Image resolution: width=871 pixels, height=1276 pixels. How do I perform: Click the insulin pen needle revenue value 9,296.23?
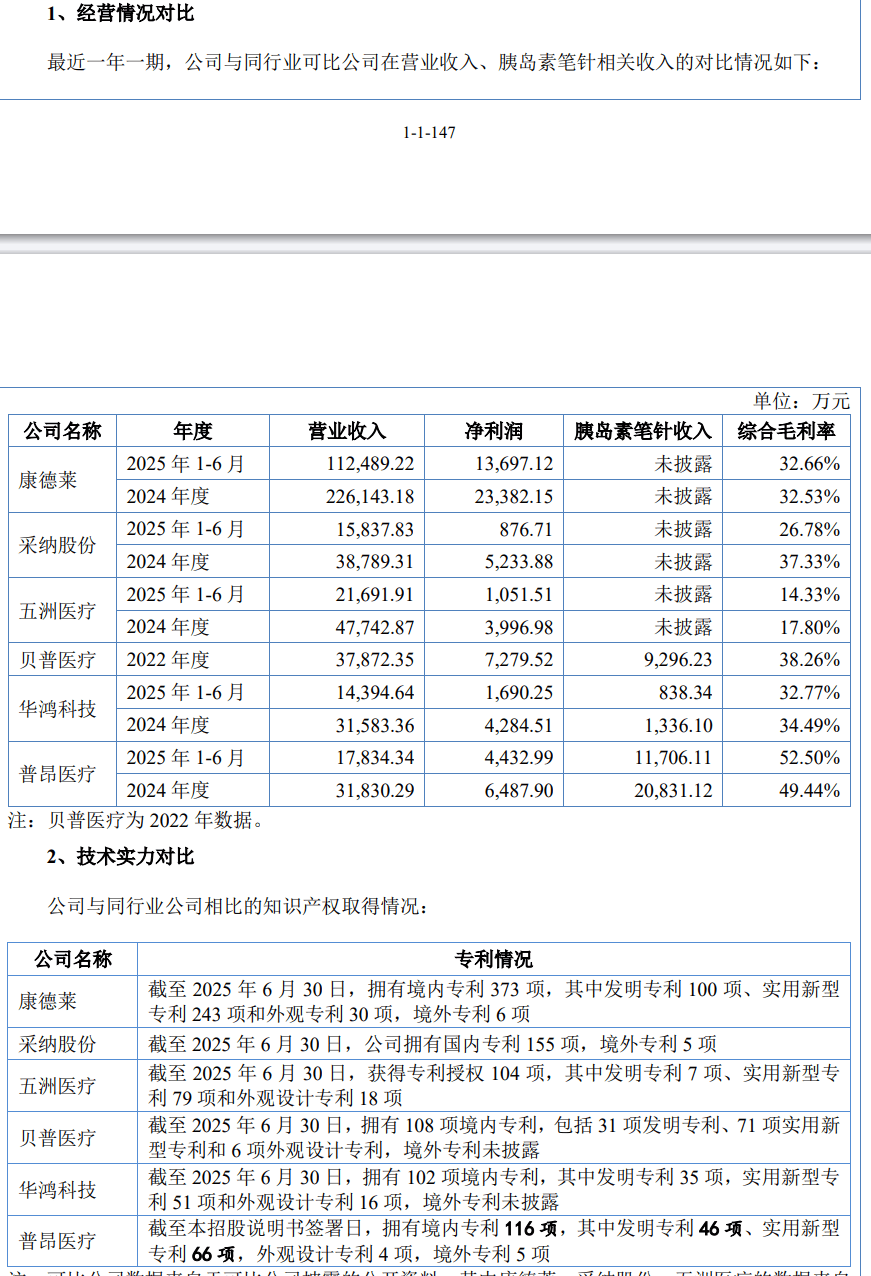[673, 660]
